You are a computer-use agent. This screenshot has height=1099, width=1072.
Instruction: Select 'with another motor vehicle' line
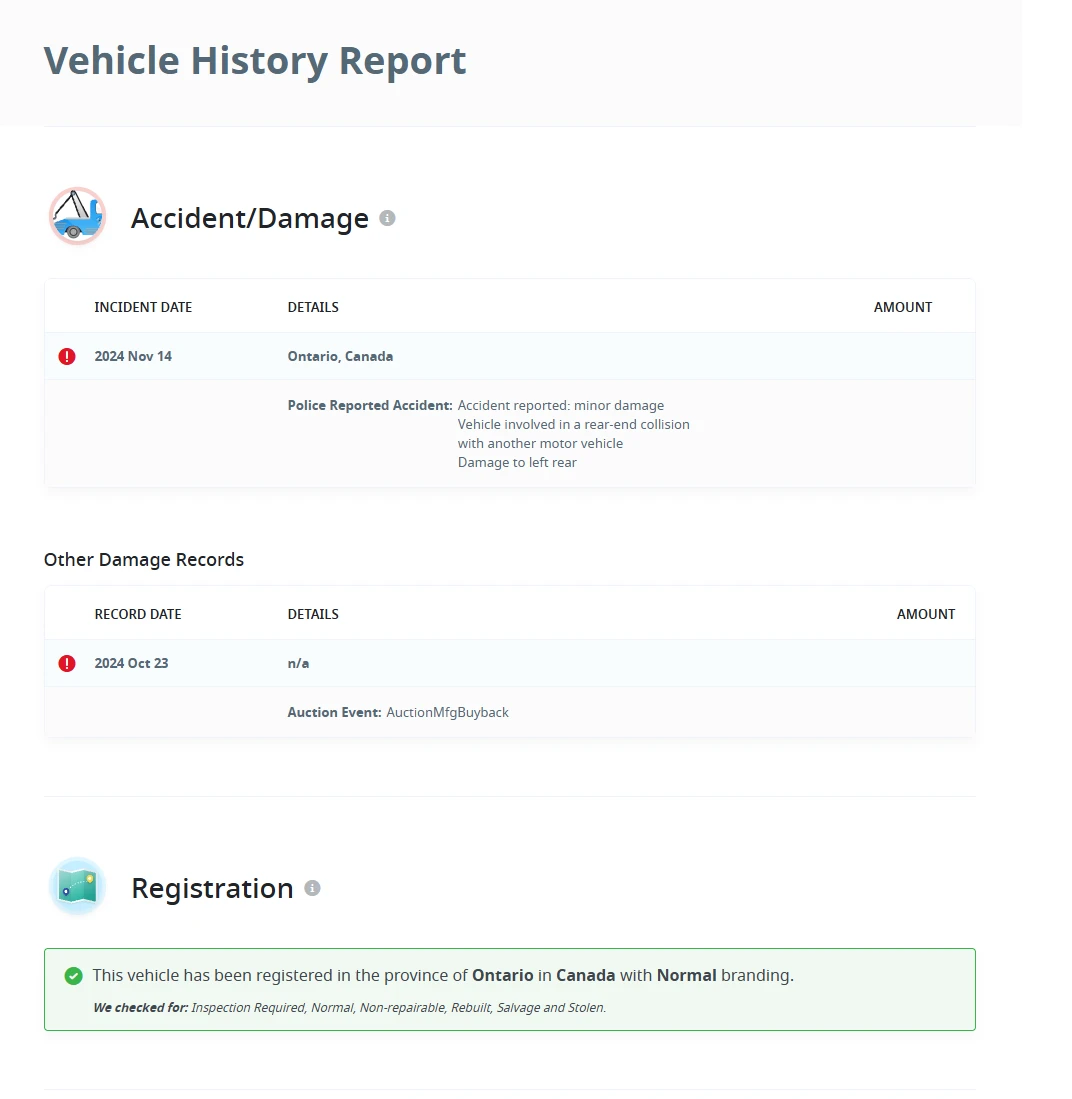[541, 443]
